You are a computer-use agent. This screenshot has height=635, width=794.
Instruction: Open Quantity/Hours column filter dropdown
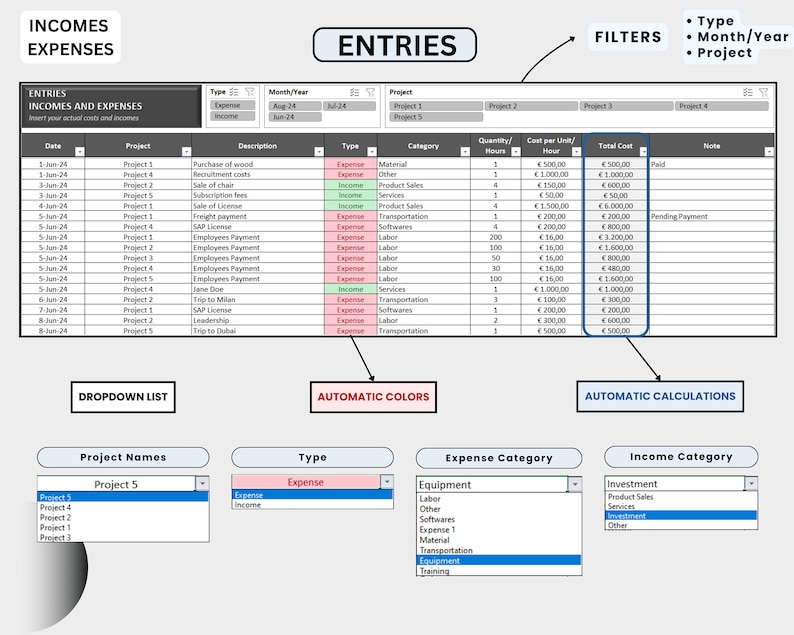point(515,151)
